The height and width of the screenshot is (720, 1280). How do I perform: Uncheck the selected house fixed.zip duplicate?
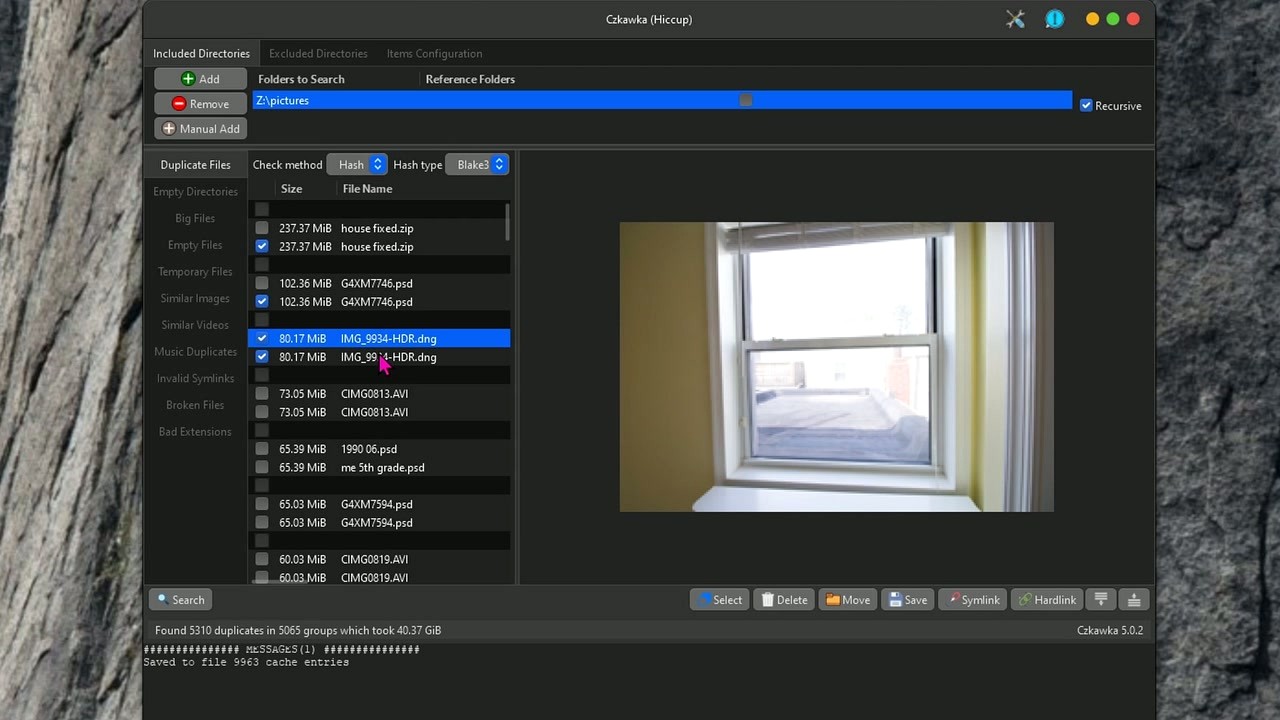pyautogui.click(x=261, y=247)
